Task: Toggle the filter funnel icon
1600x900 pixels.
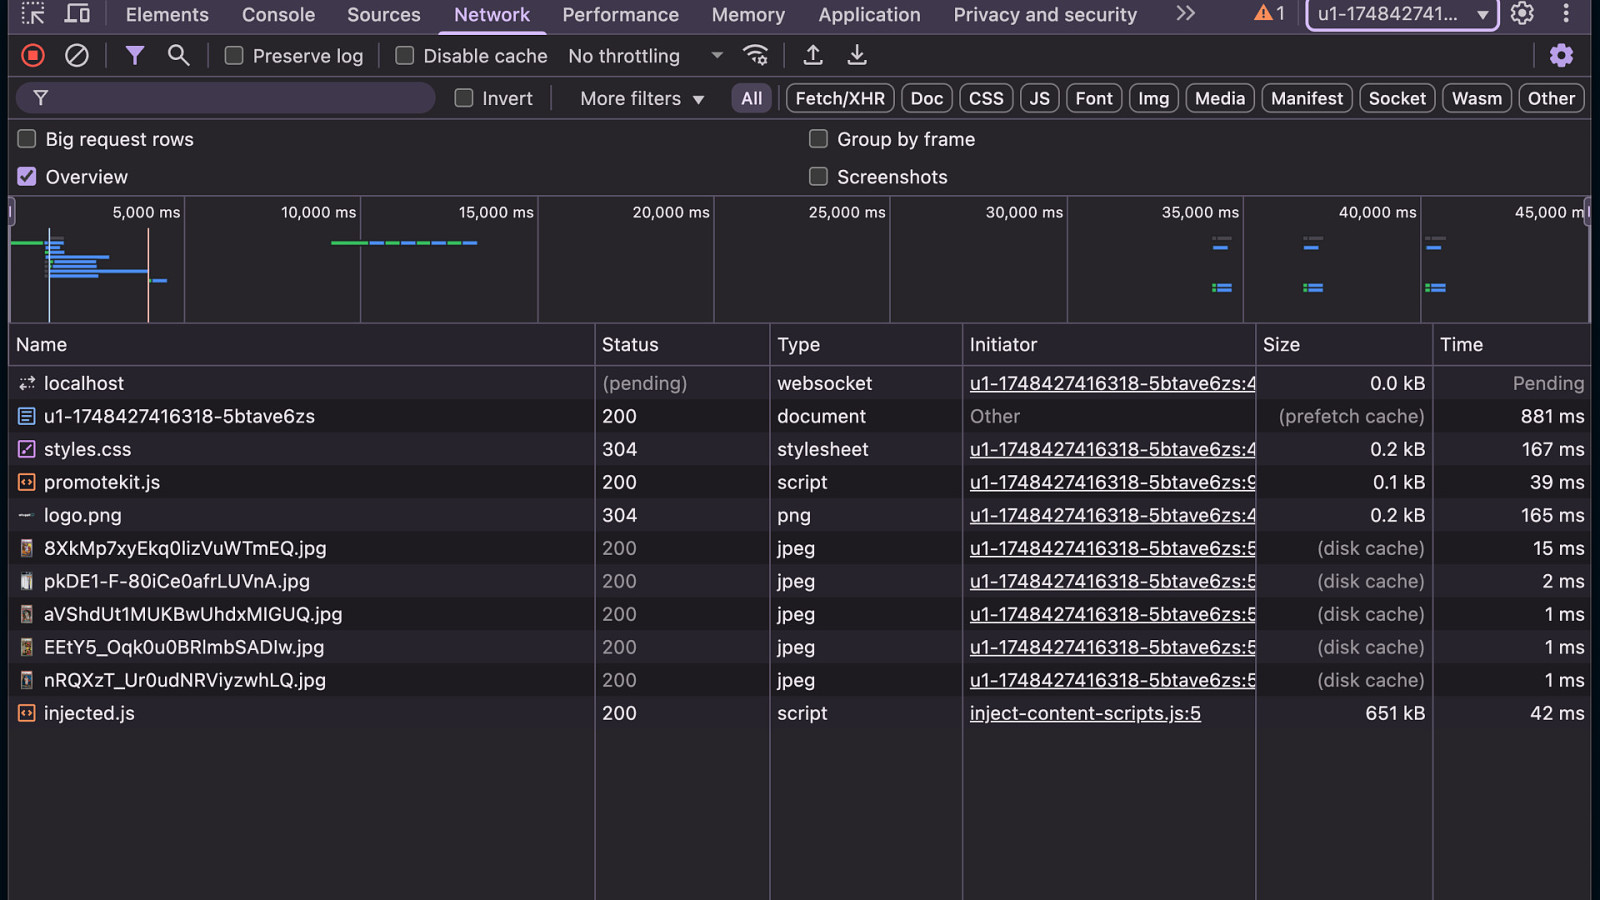Action: point(134,56)
